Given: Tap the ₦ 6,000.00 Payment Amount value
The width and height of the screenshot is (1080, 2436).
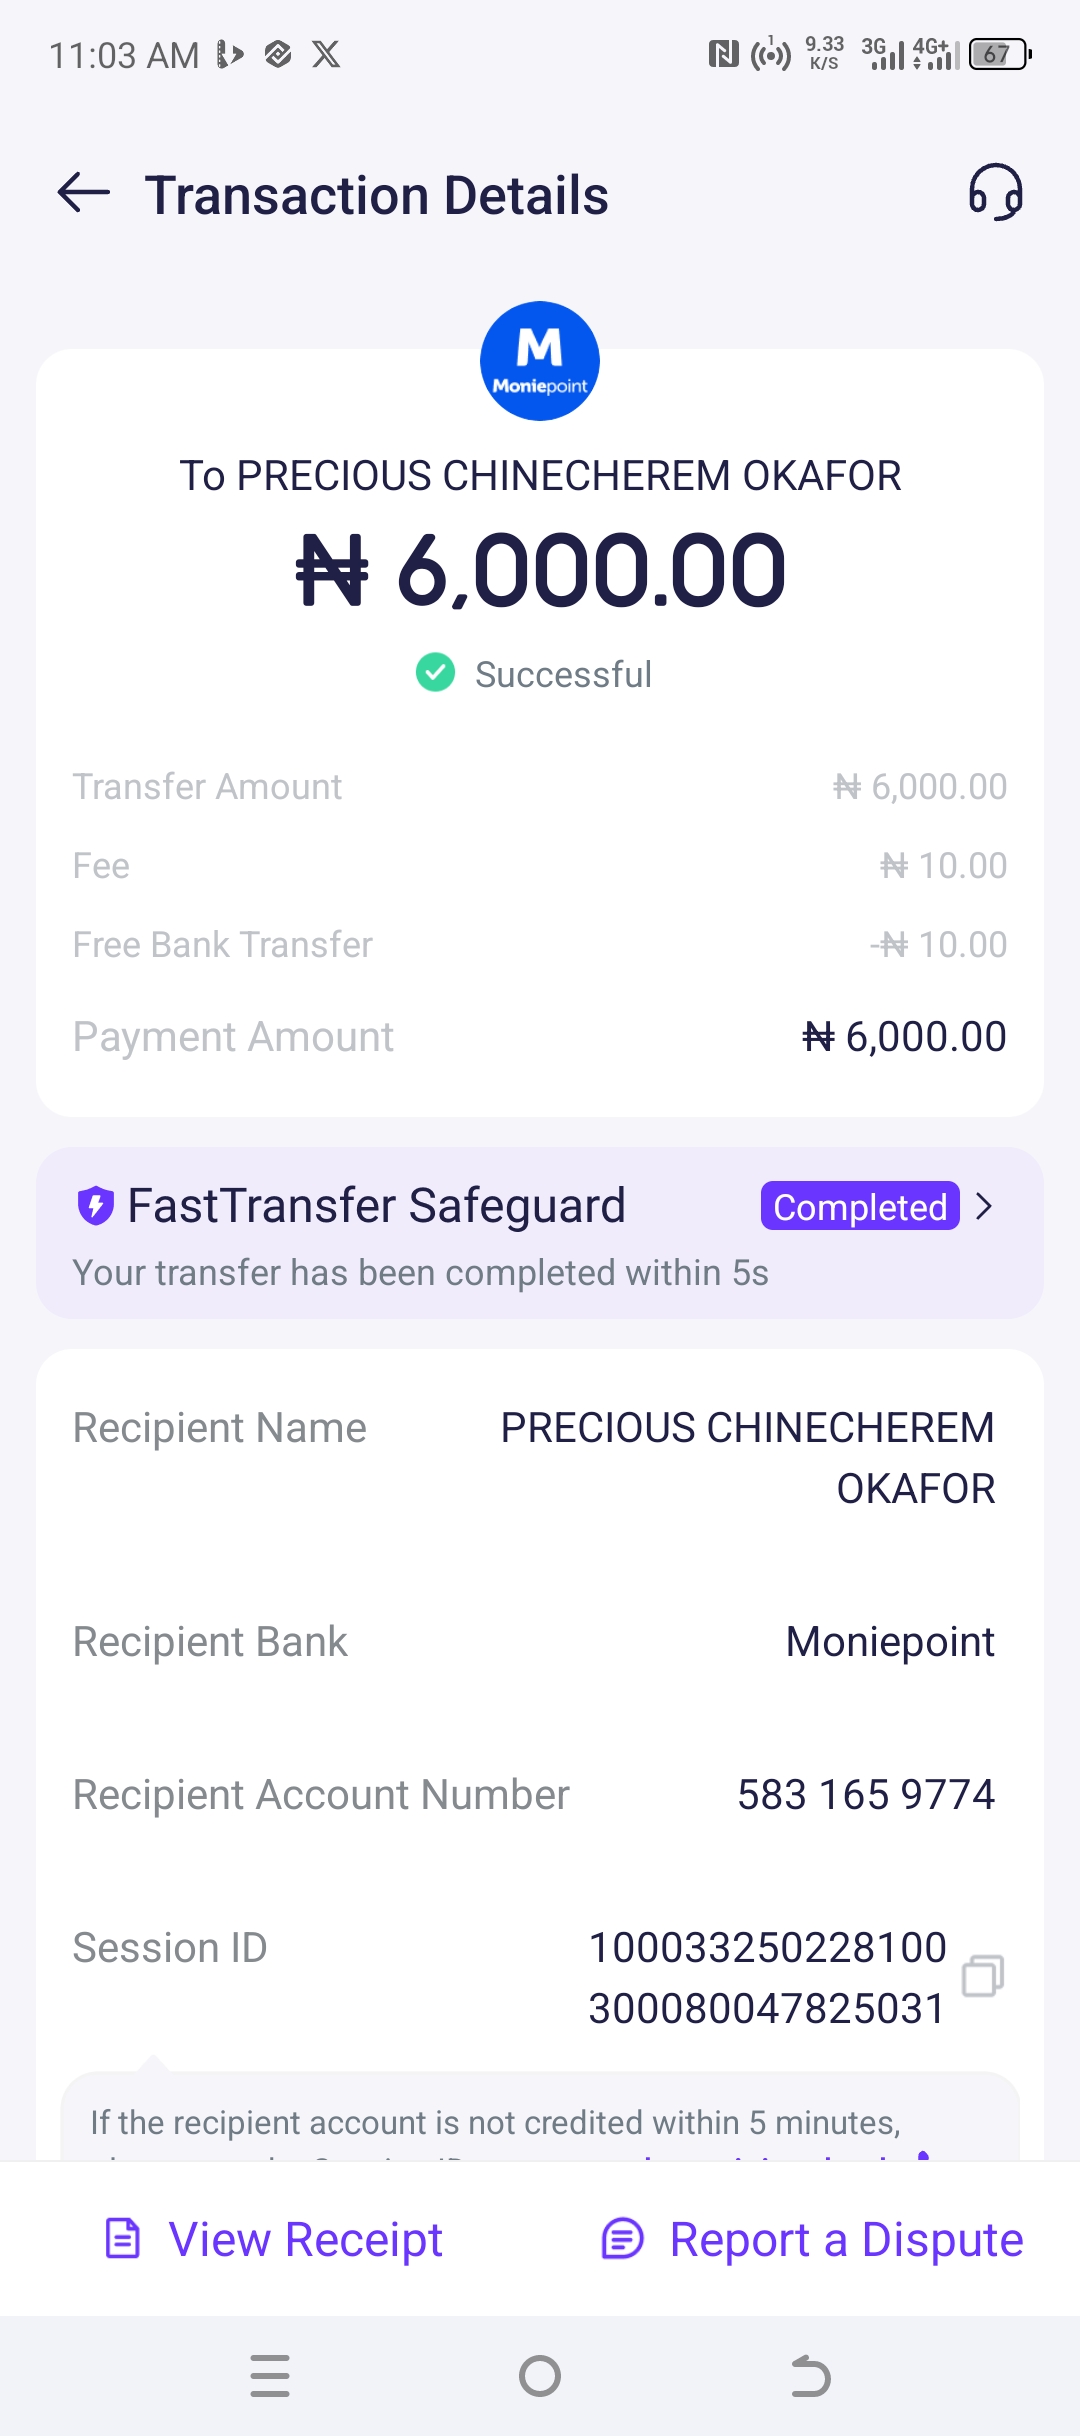Looking at the screenshot, I should point(904,1037).
